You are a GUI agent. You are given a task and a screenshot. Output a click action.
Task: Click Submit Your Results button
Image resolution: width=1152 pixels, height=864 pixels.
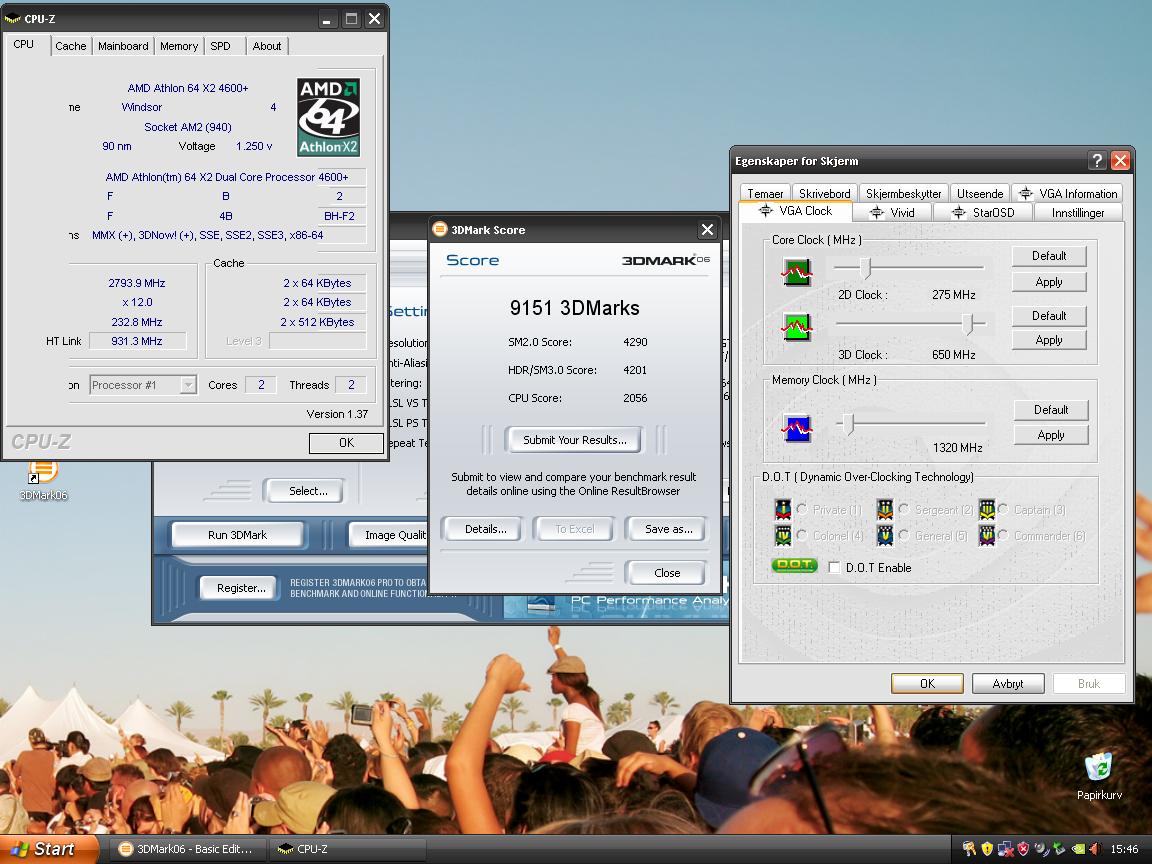click(575, 439)
